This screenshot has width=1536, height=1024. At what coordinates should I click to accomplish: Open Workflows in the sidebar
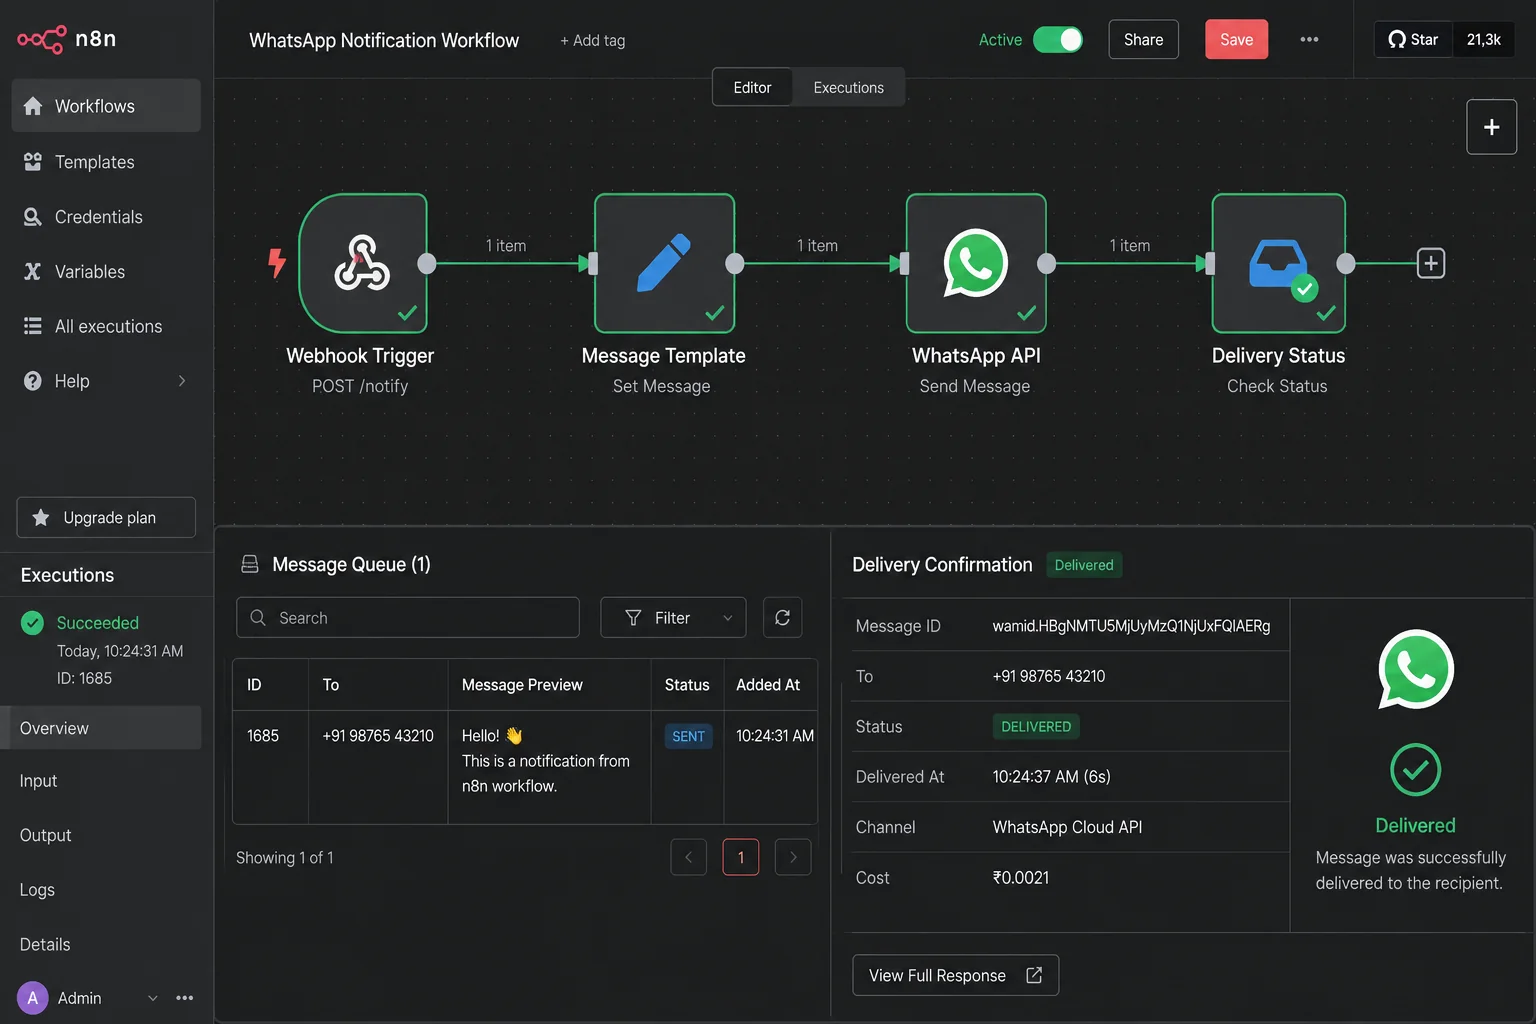coord(106,106)
